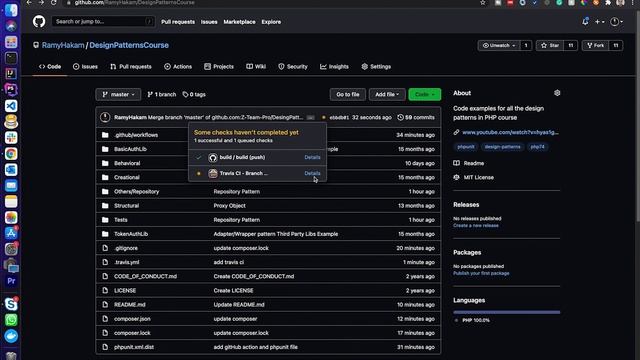Open Details for Travis CI check

(312, 173)
